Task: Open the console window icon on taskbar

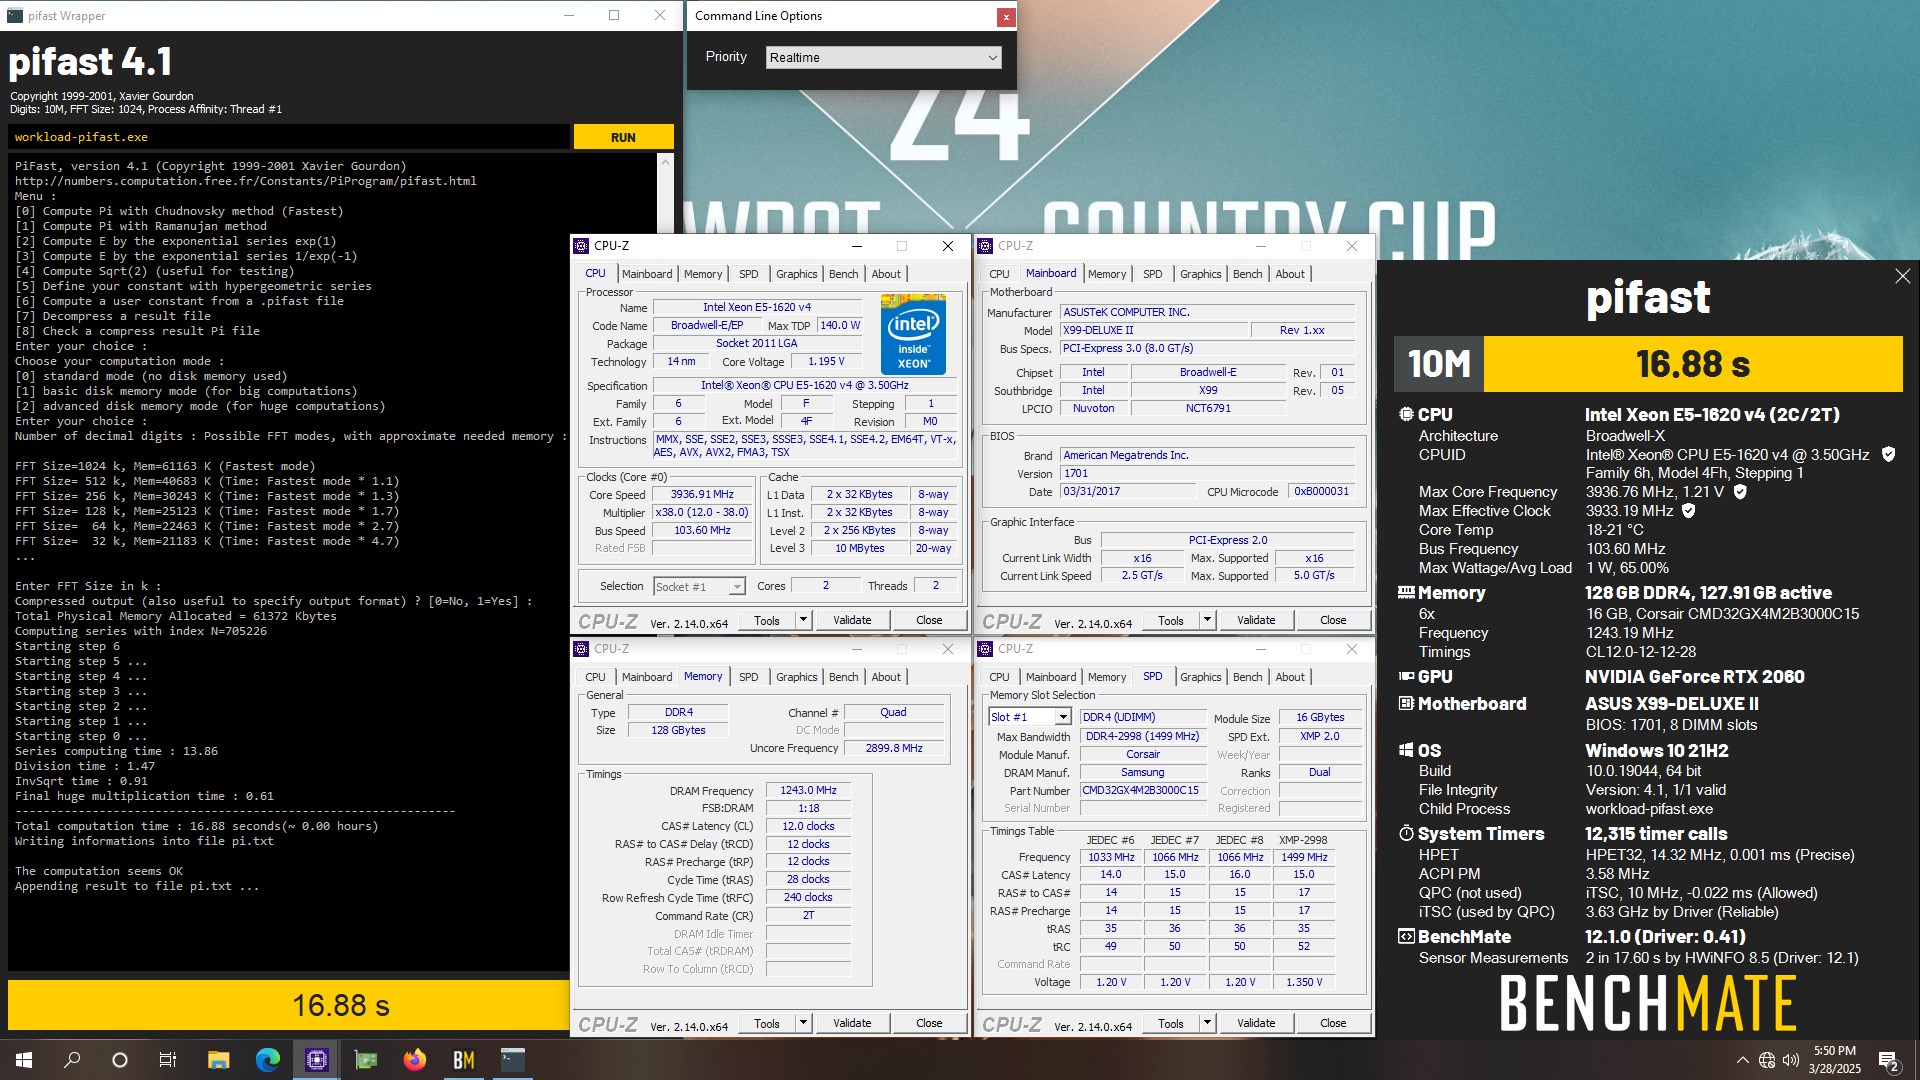Action: pos(512,1060)
